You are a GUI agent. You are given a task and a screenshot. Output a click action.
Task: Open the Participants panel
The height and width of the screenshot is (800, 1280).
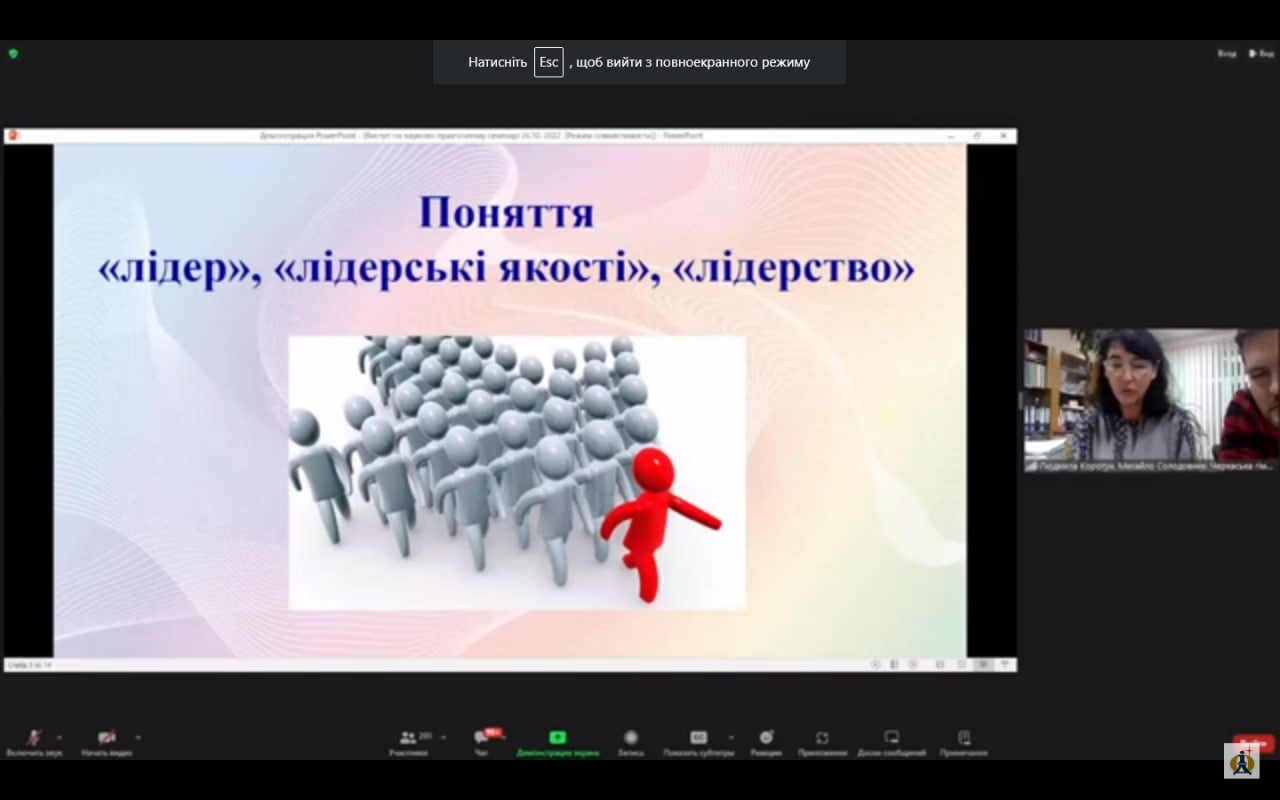(408, 740)
